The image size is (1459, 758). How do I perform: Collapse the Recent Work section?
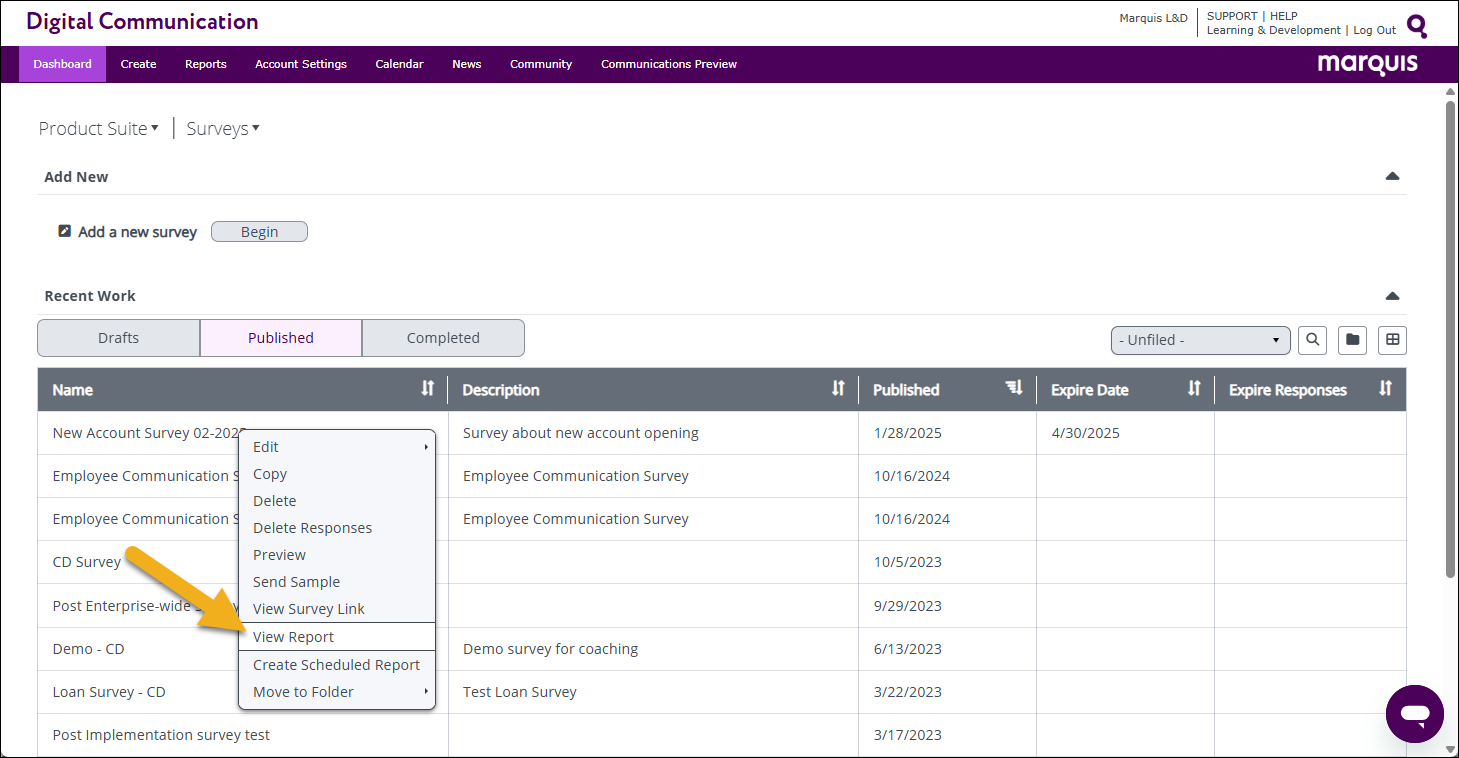coord(1392,296)
